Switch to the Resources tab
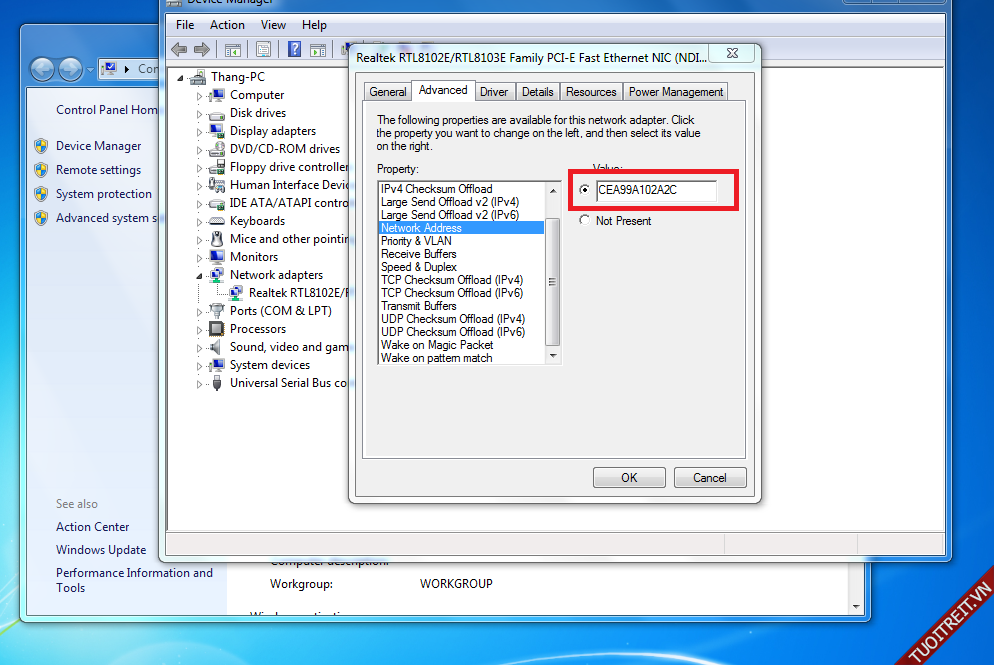Image resolution: width=994 pixels, height=665 pixels. coord(591,92)
